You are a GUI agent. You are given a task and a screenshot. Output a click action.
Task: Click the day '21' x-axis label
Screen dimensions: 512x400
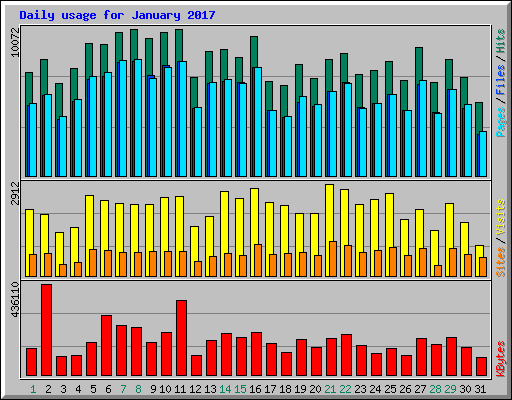click(x=330, y=389)
